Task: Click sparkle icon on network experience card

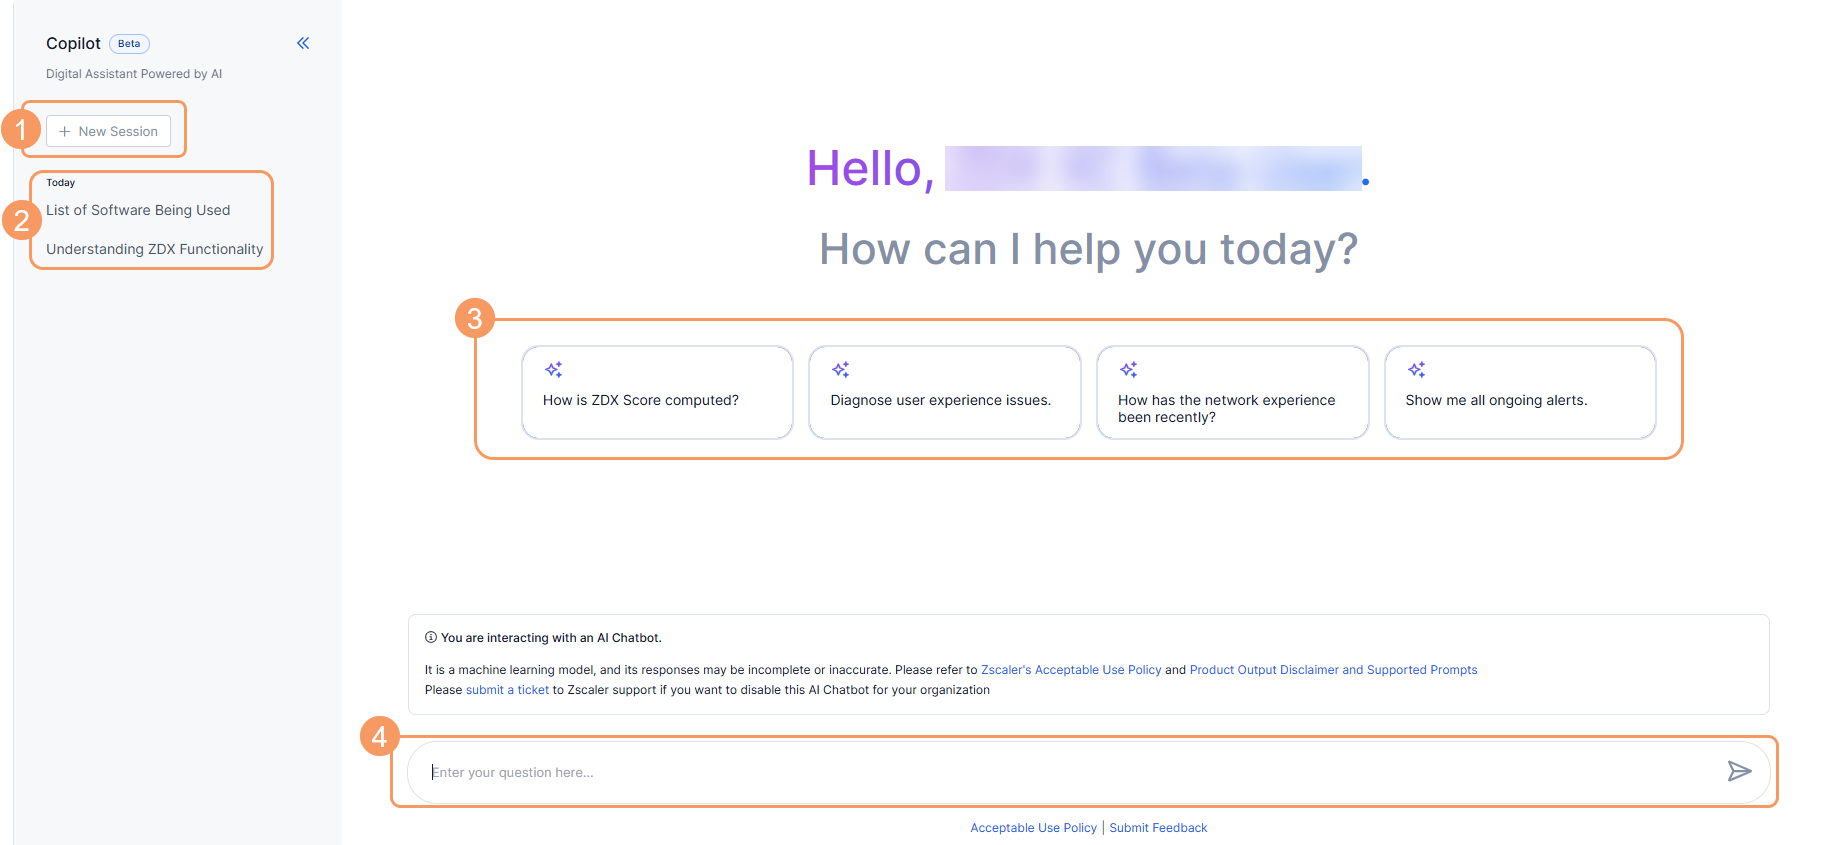Action: 1128,370
